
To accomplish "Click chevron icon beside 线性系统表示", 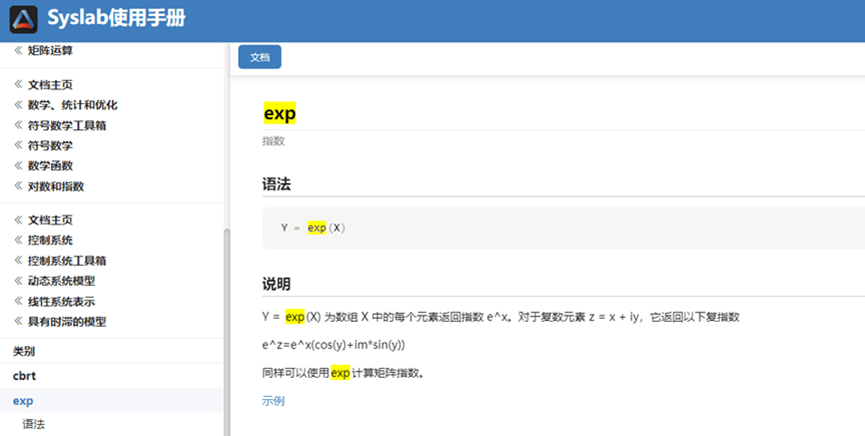I will [18, 301].
